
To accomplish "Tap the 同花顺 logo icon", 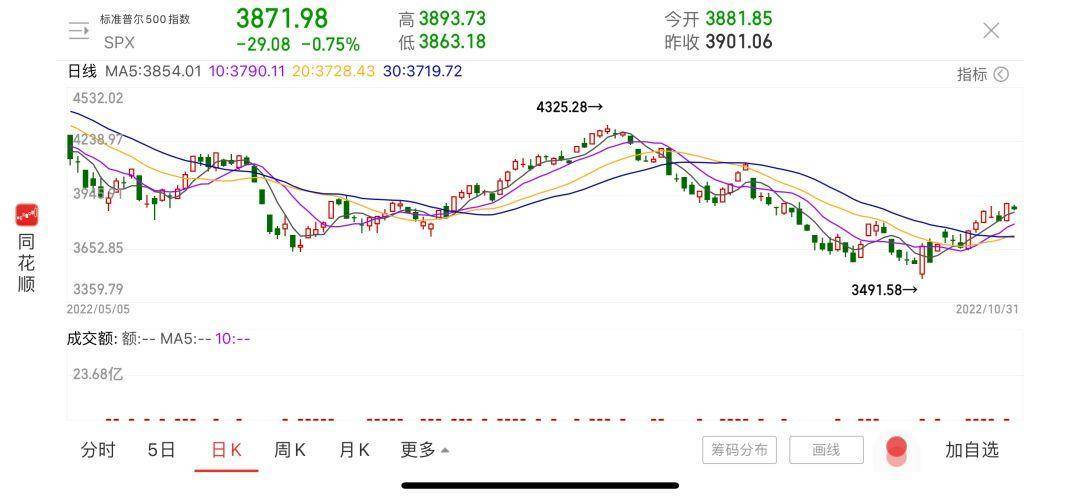I will click(27, 215).
